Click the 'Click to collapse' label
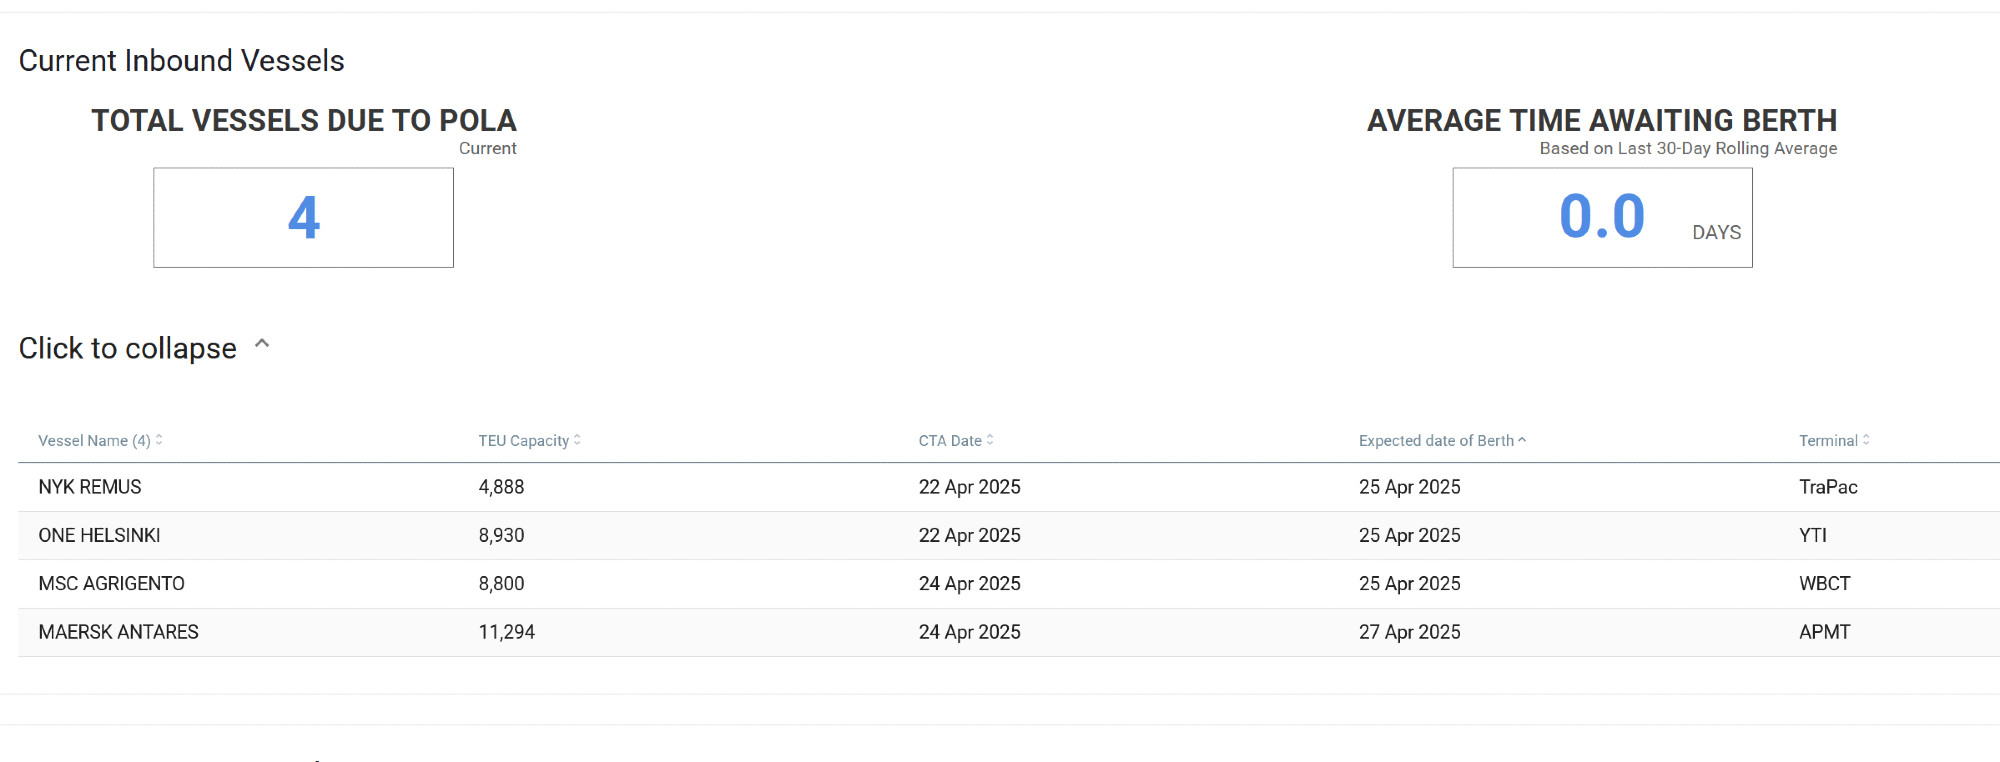Screen dimensions: 2000x762 coord(128,348)
